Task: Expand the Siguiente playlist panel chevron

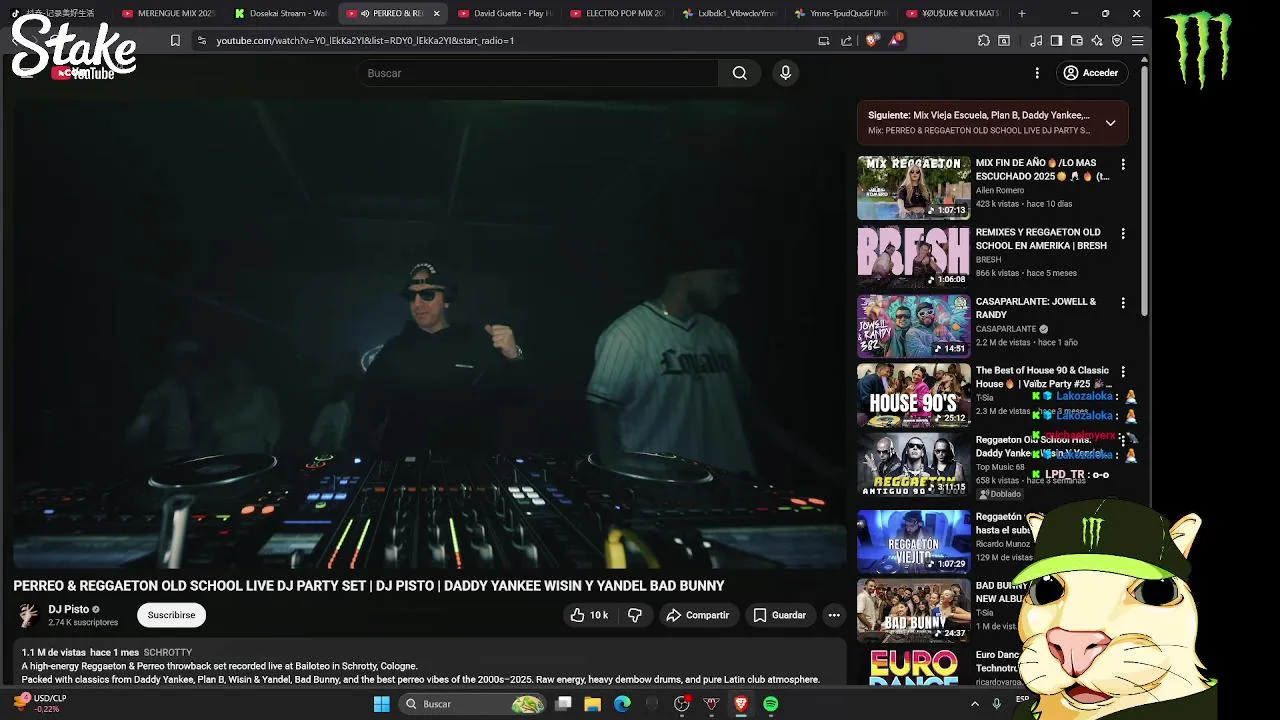Action: coord(1110,123)
